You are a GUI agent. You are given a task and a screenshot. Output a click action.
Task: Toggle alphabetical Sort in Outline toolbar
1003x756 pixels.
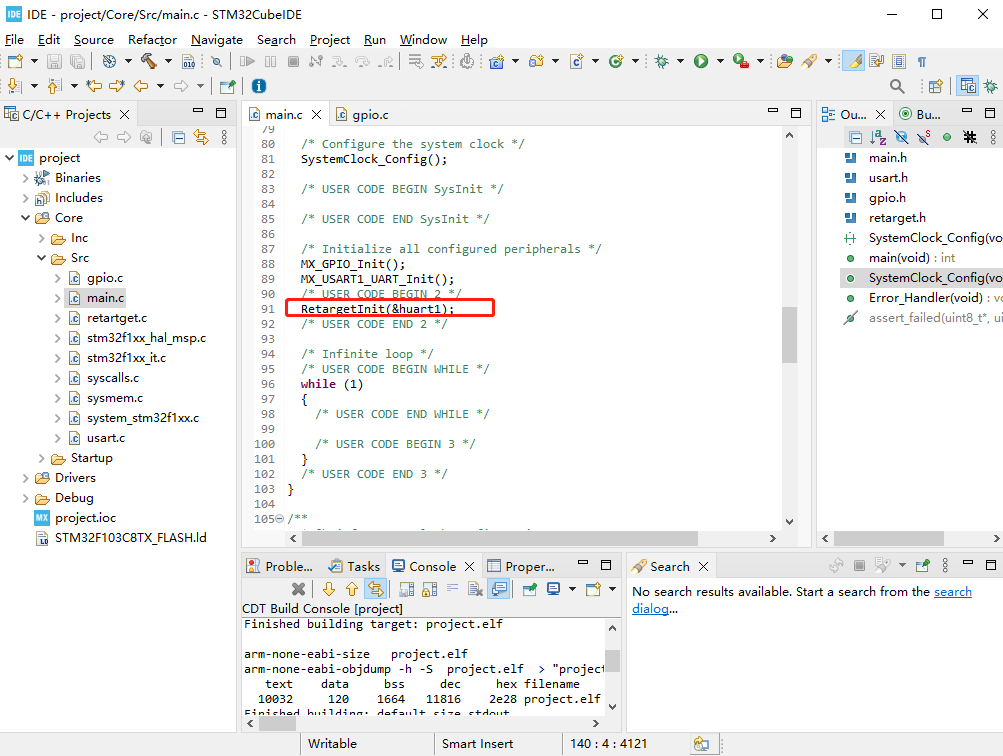[x=878, y=137]
